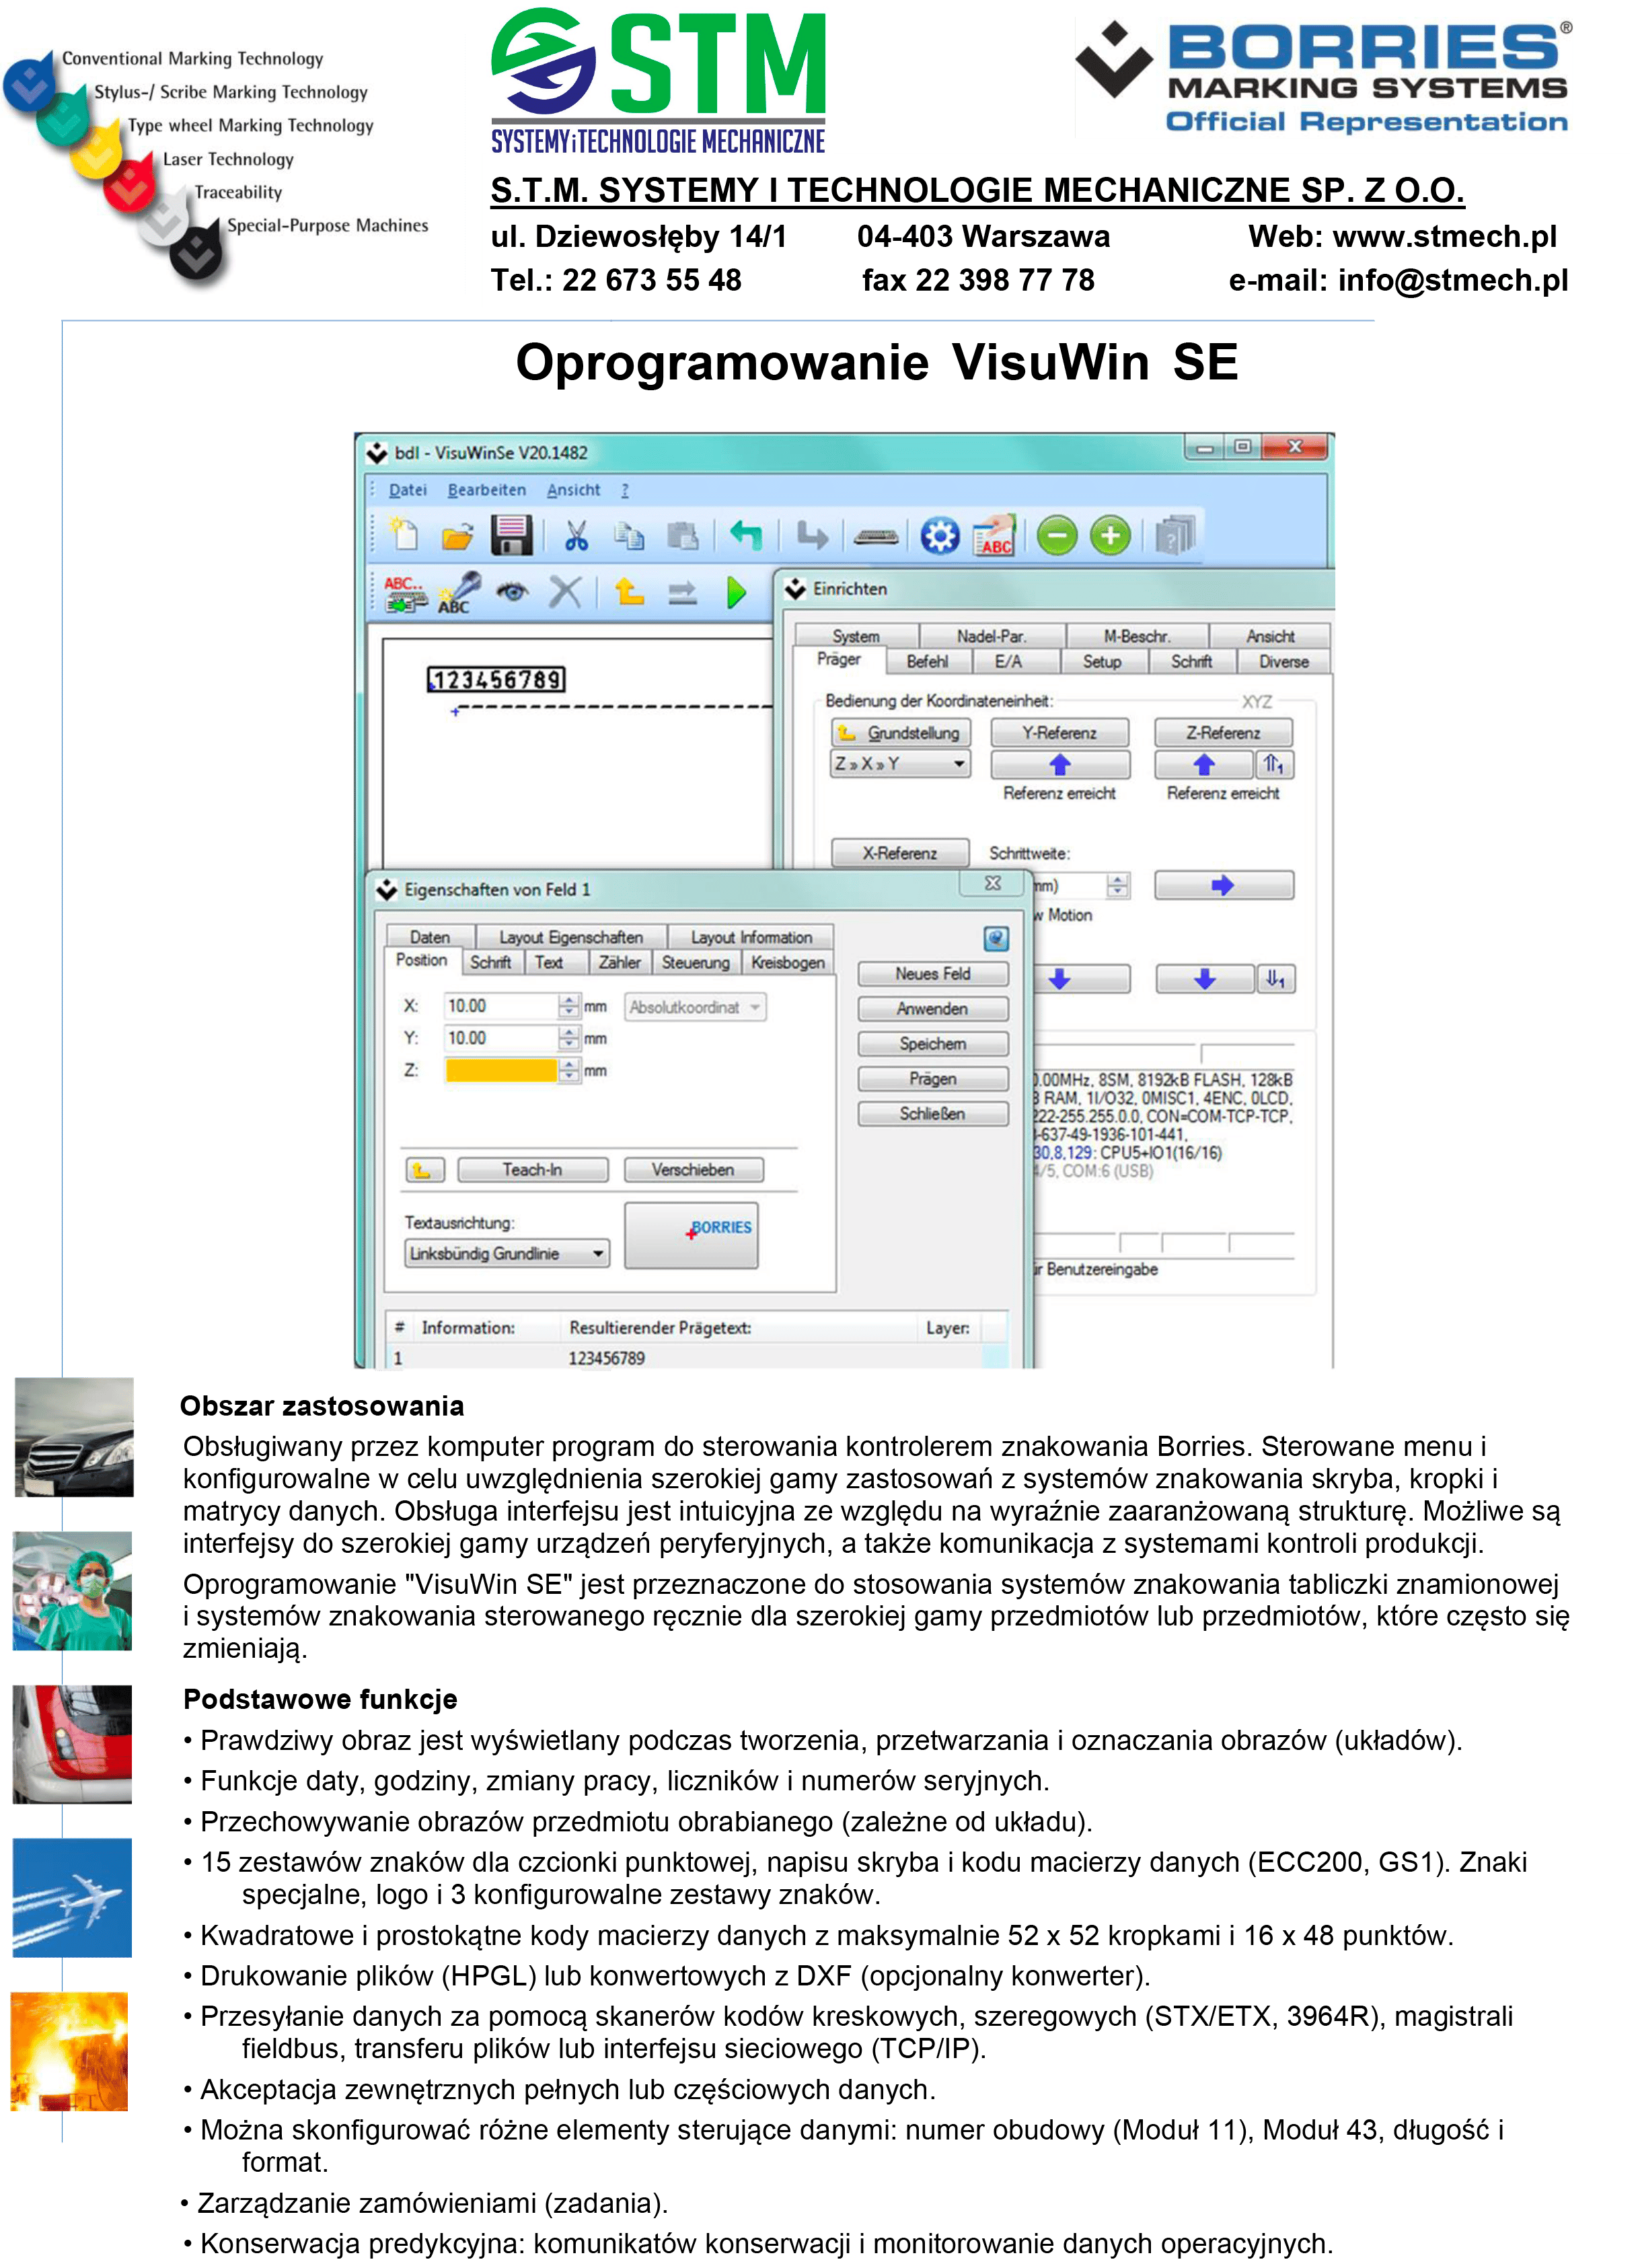Cut using the scissors icon

tap(576, 536)
